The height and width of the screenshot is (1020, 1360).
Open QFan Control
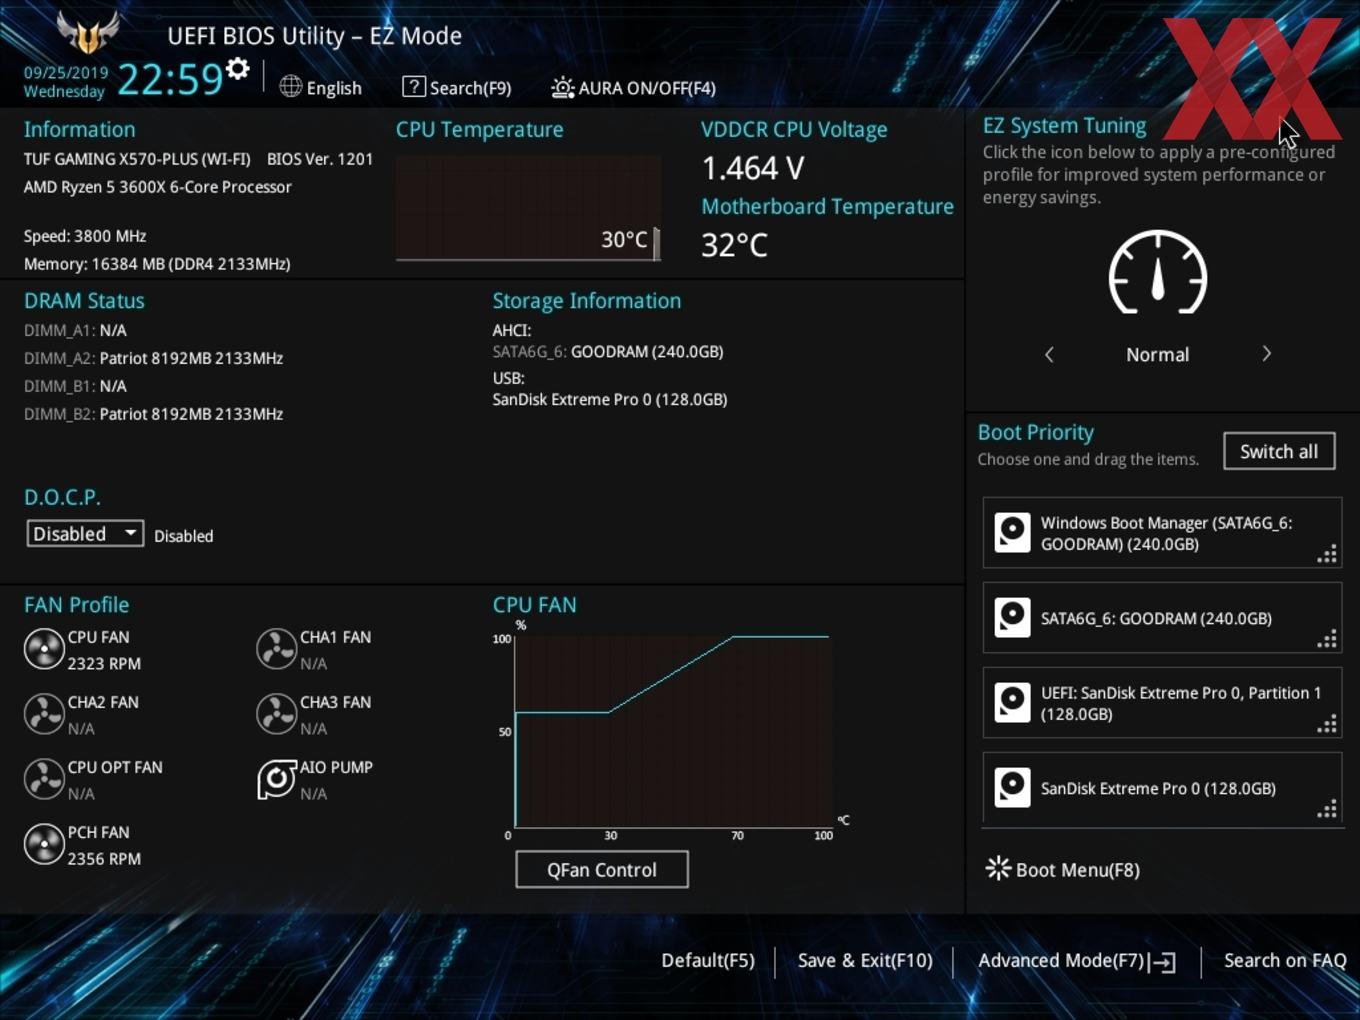[602, 870]
